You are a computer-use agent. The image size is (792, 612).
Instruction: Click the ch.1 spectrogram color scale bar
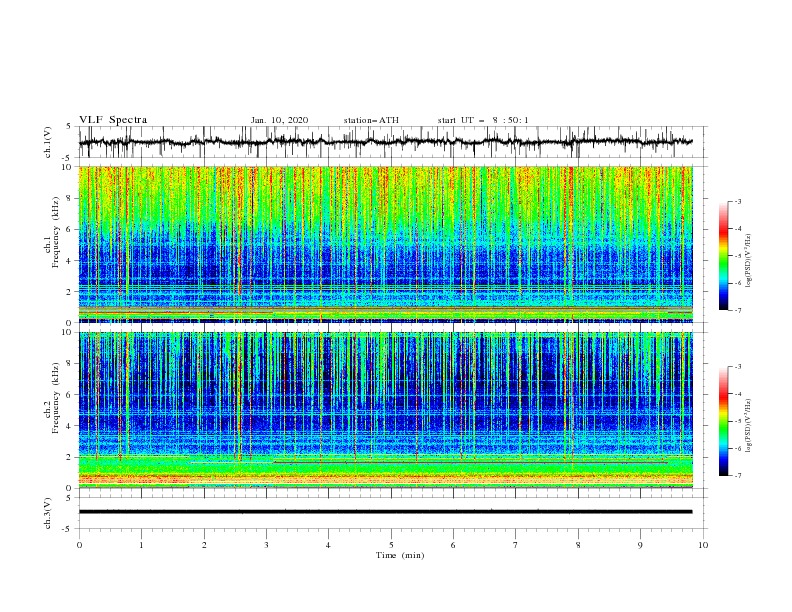[x=723, y=256]
